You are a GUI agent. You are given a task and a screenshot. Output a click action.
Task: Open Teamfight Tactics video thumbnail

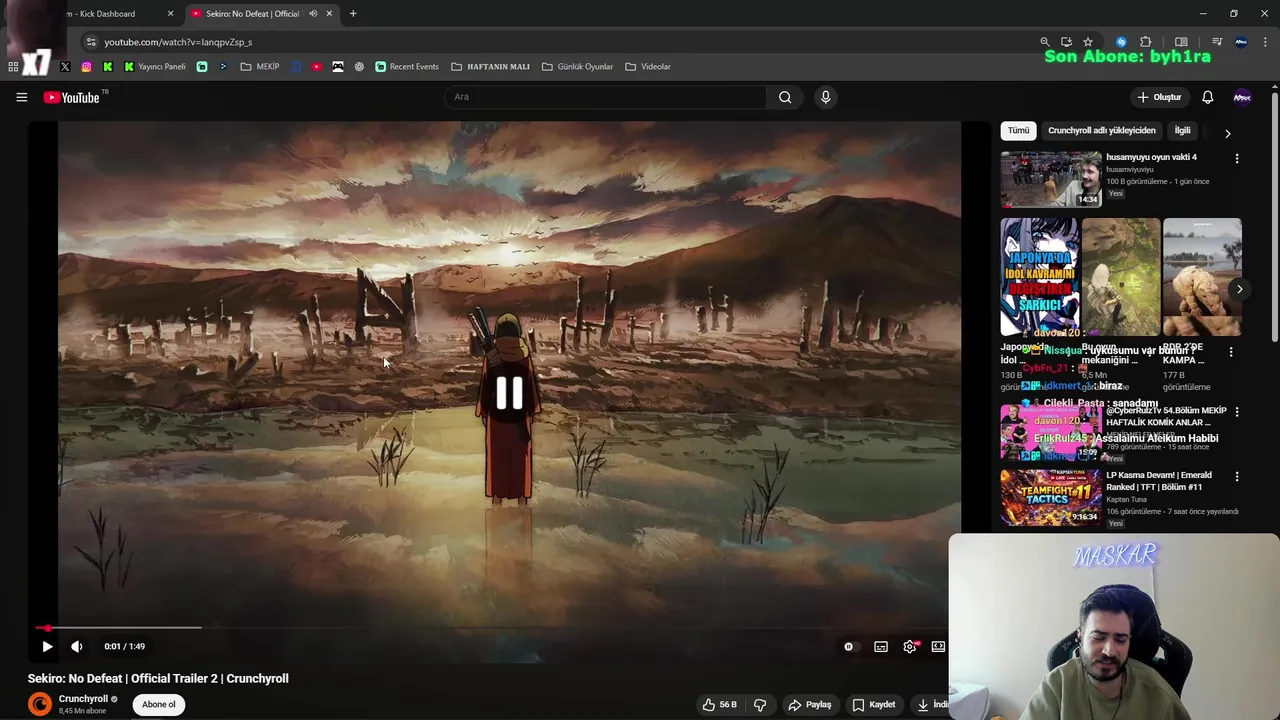[1051, 497]
